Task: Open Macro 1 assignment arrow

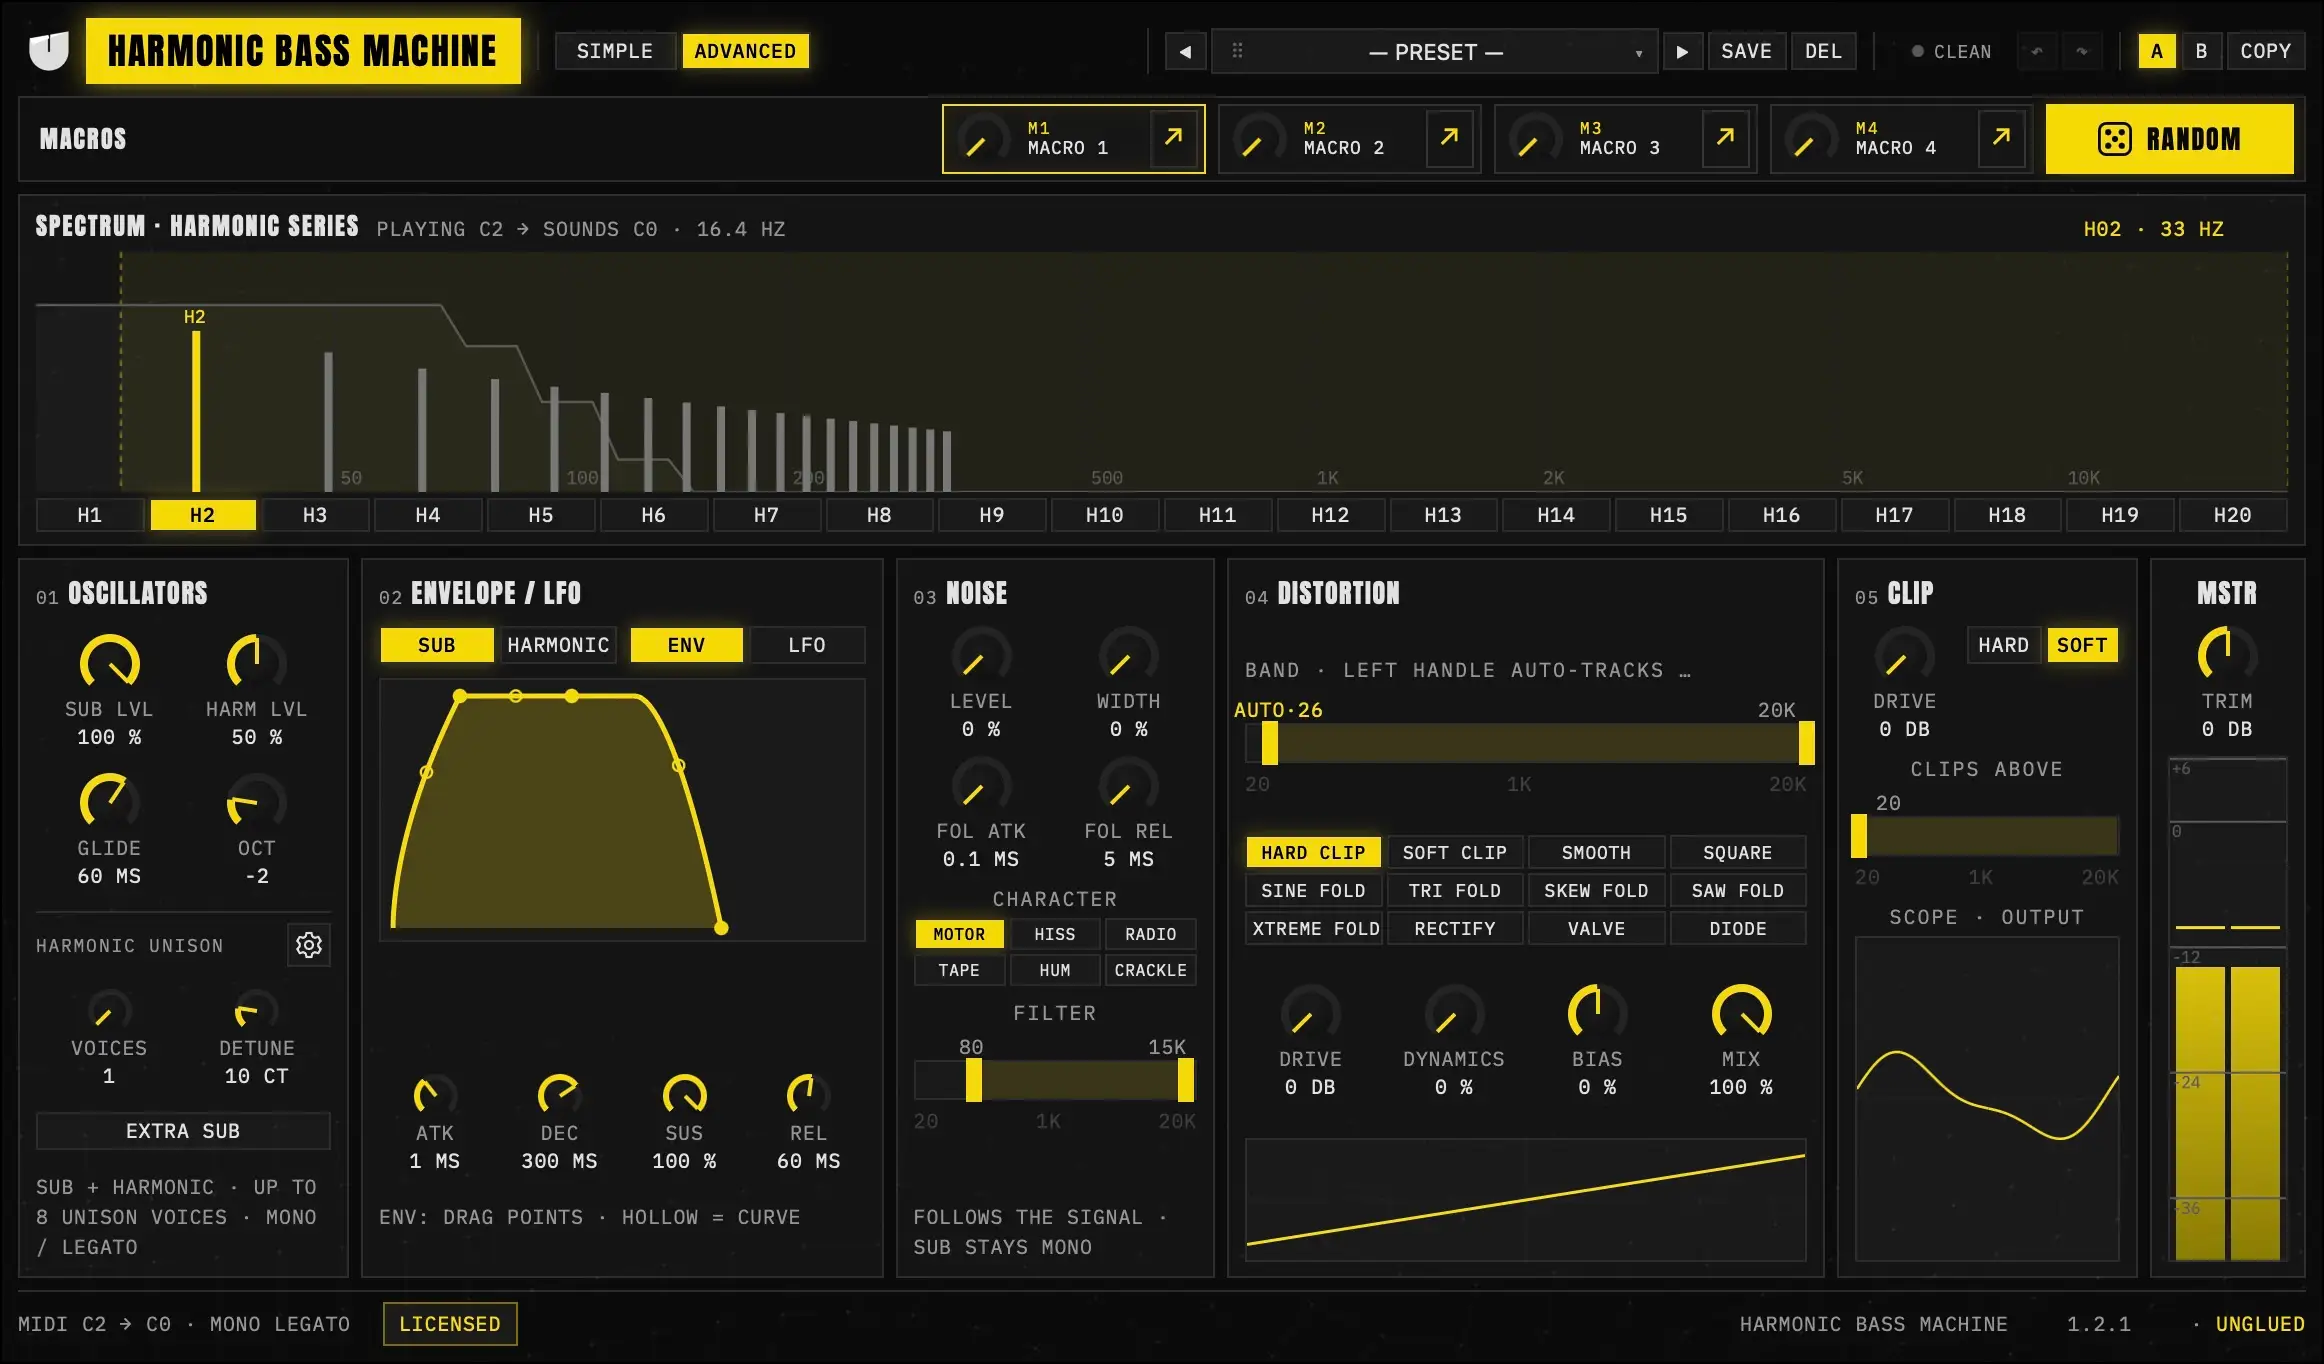Action: [x=1173, y=136]
